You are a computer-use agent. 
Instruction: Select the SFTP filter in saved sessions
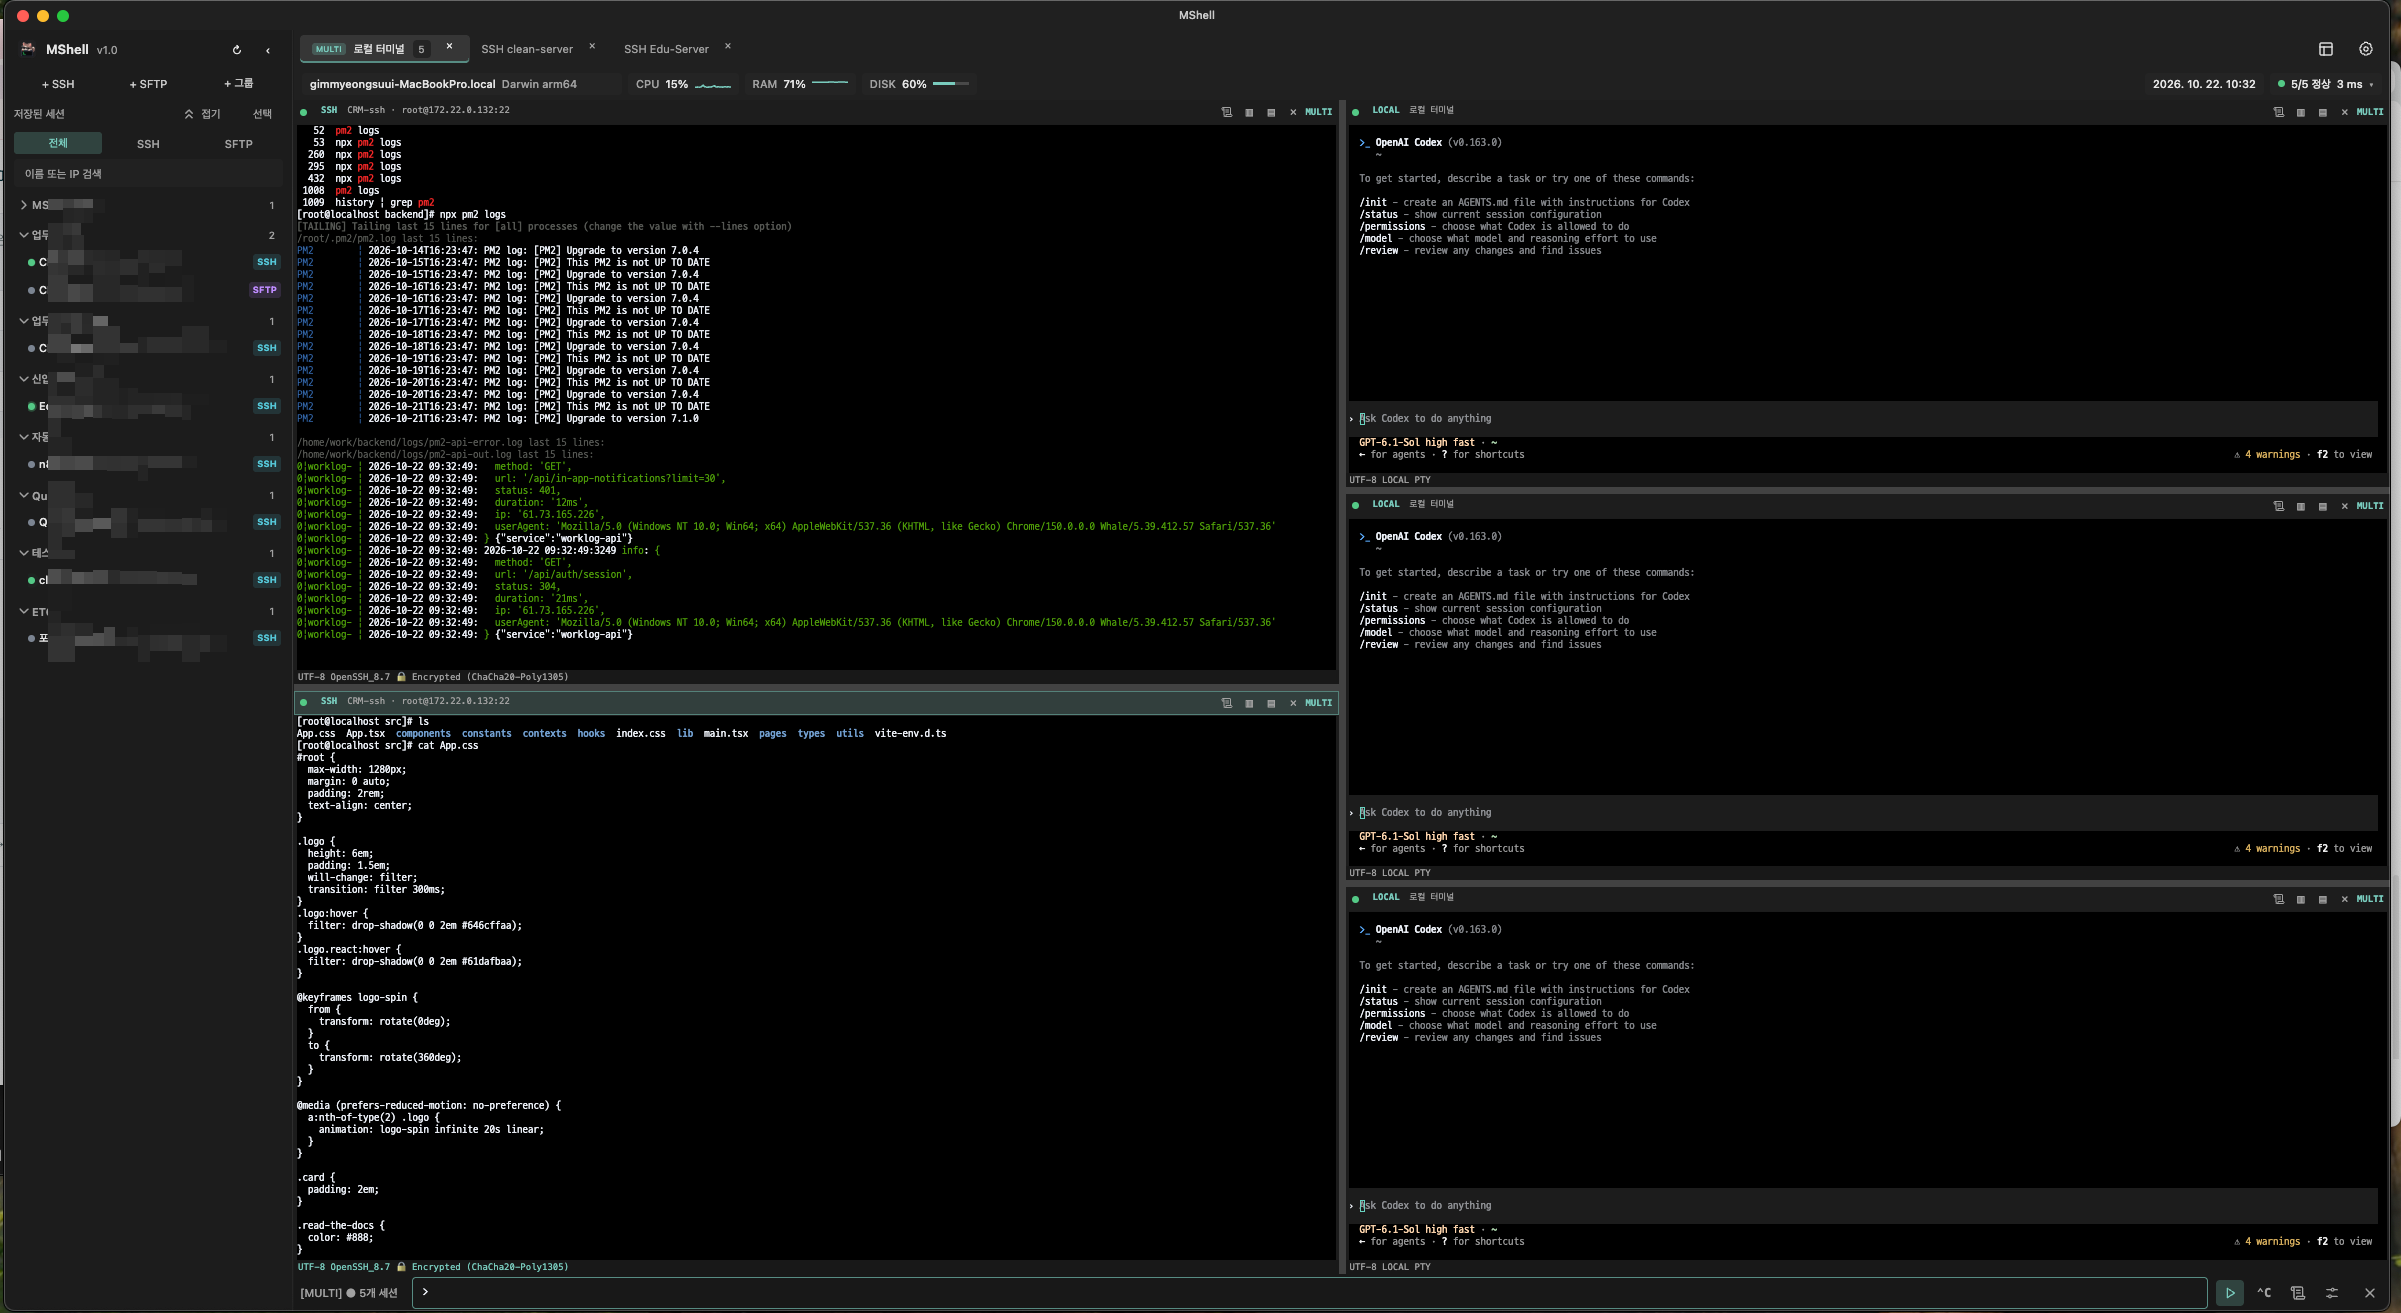[238, 144]
